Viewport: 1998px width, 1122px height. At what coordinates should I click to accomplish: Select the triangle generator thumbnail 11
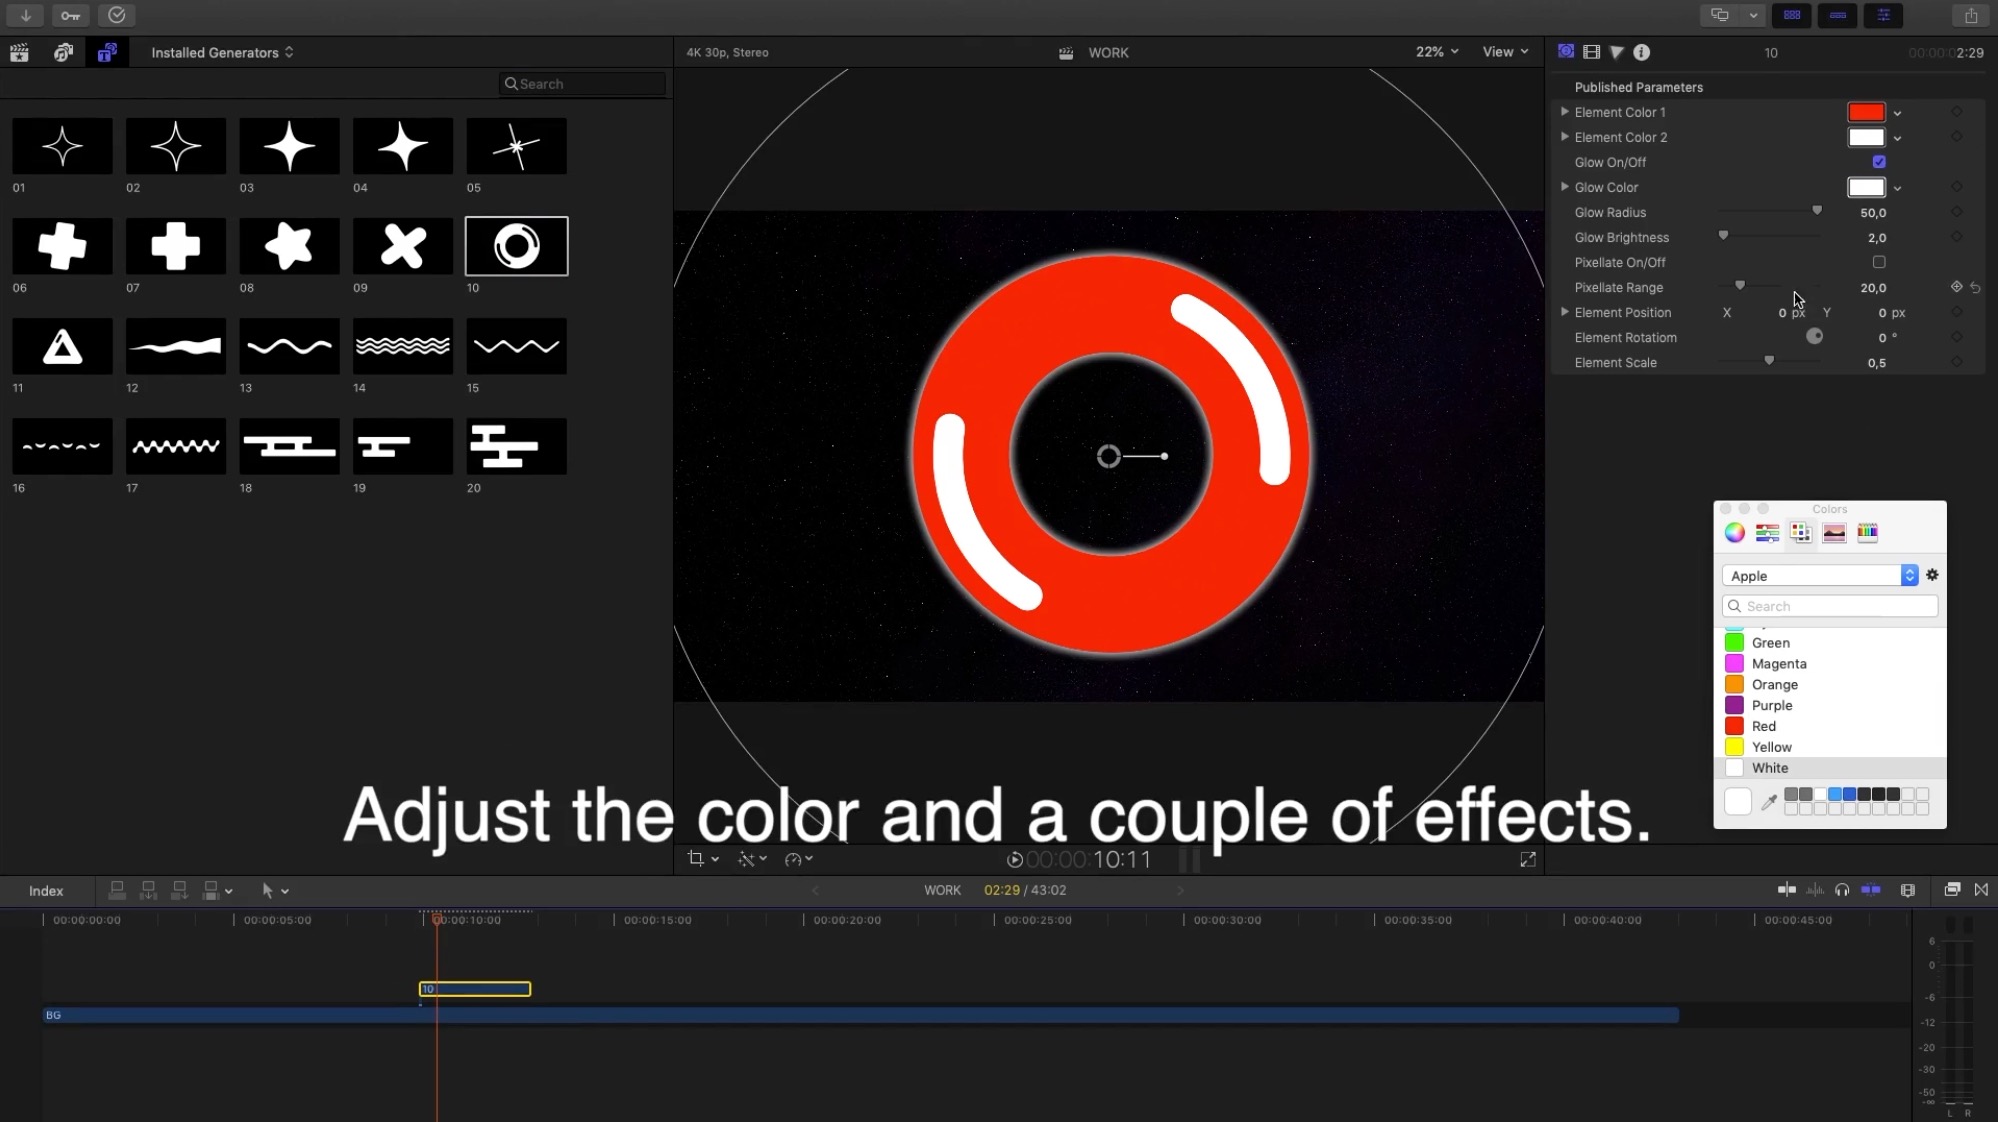62,347
